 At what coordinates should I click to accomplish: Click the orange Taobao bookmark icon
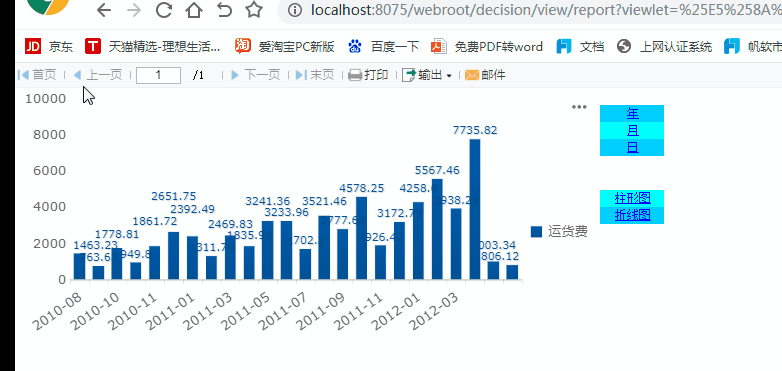(242, 46)
